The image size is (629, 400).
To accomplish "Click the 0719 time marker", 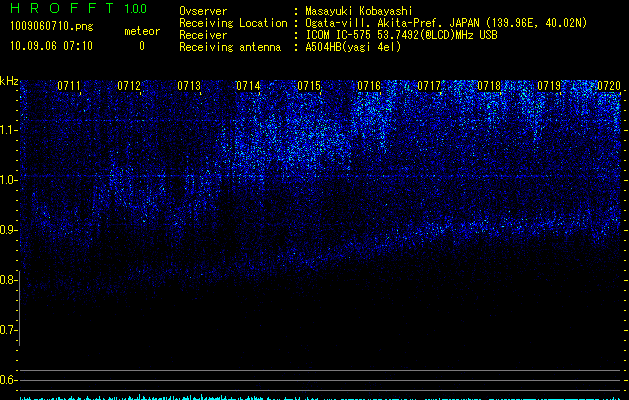I will [549, 85].
